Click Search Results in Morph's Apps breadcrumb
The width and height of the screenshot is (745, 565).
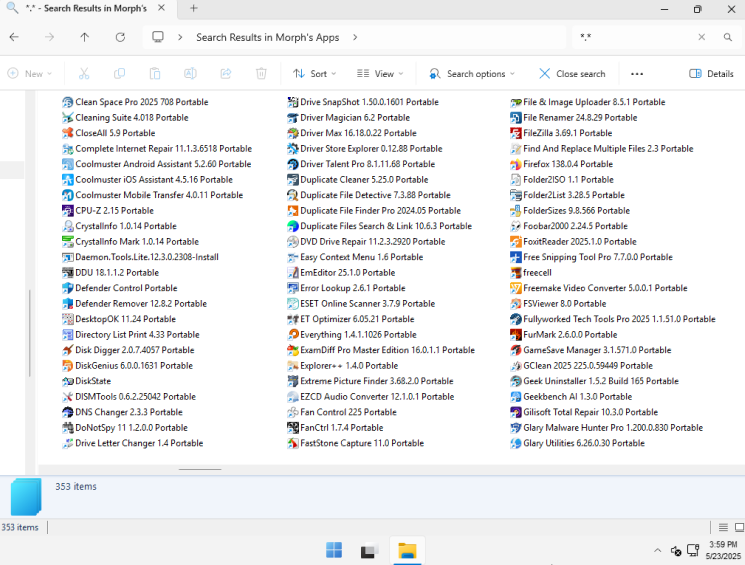point(267,37)
